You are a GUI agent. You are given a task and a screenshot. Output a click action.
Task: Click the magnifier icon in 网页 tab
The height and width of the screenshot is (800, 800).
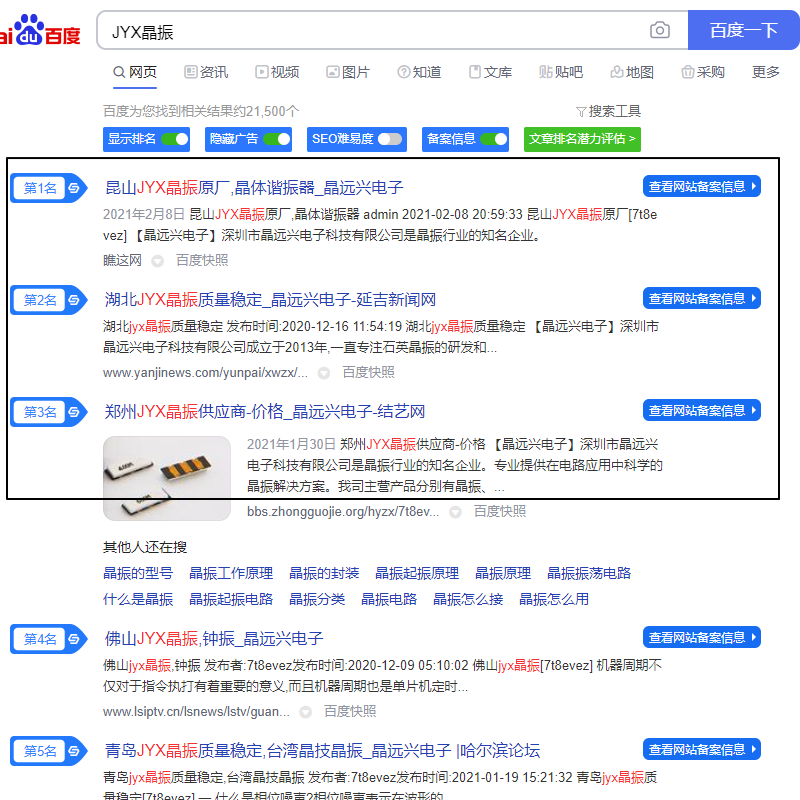[x=119, y=72]
